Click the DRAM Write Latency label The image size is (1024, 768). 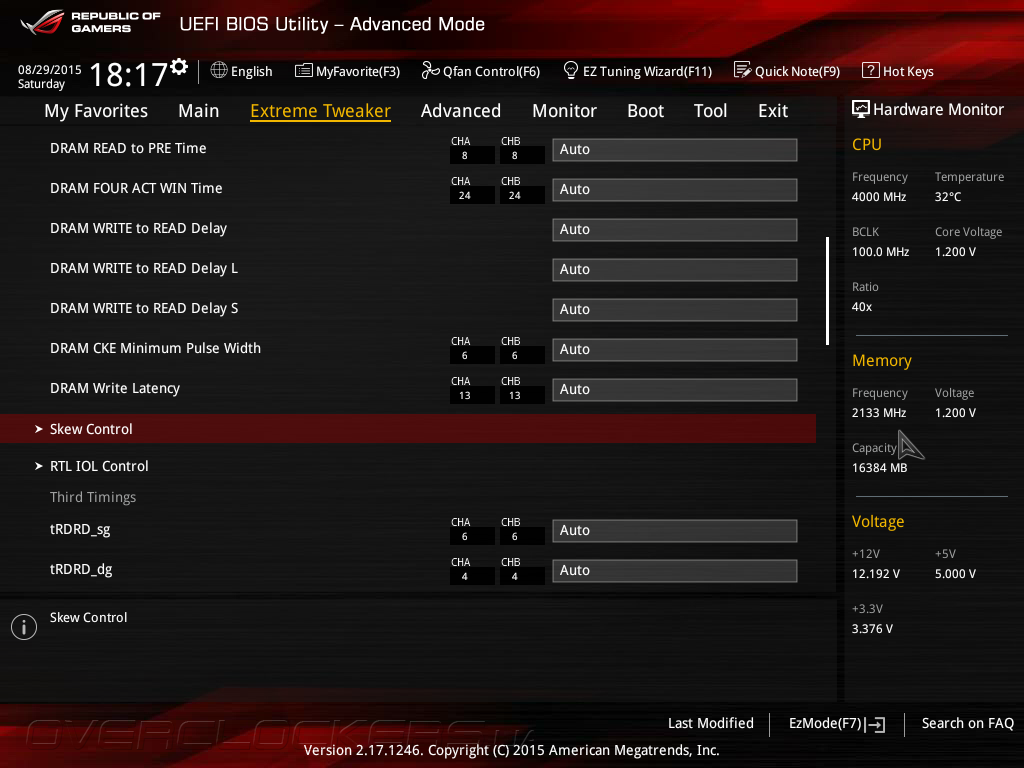pyautogui.click(x=115, y=389)
